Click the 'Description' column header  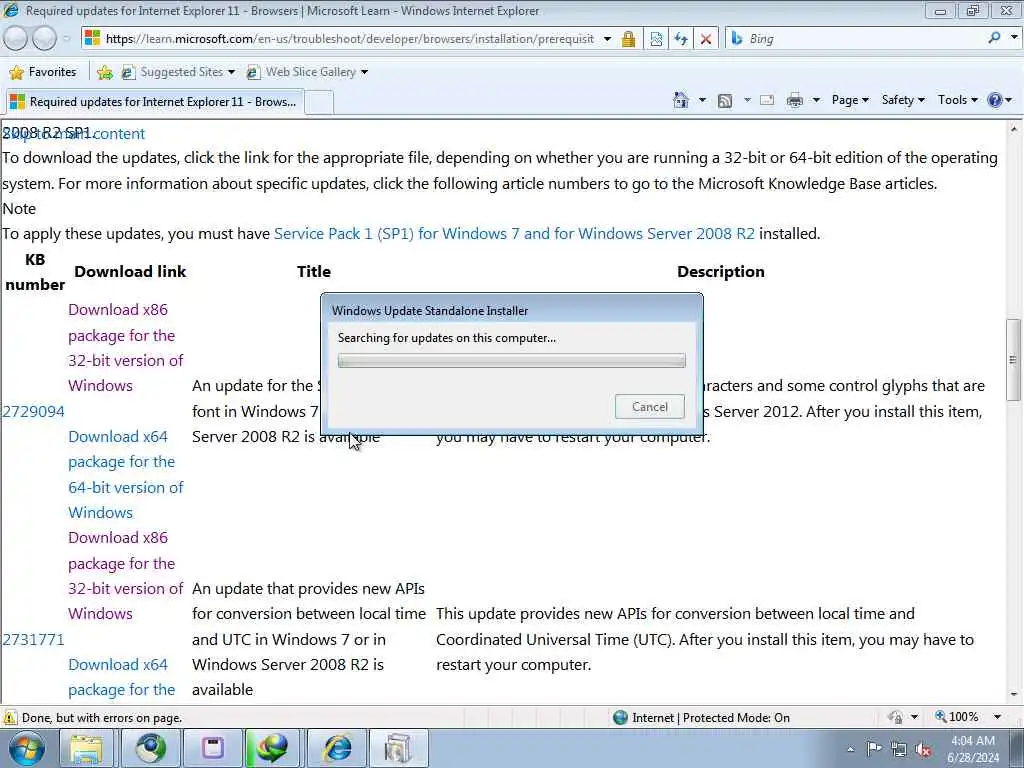(720, 272)
